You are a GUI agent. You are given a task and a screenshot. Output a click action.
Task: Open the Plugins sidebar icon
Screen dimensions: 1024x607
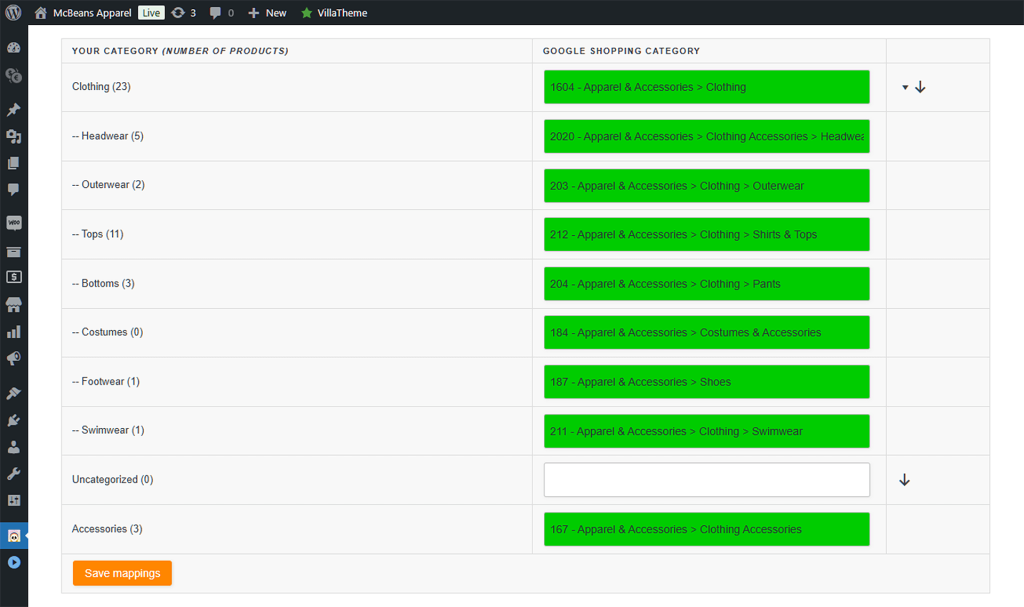pos(14,421)
